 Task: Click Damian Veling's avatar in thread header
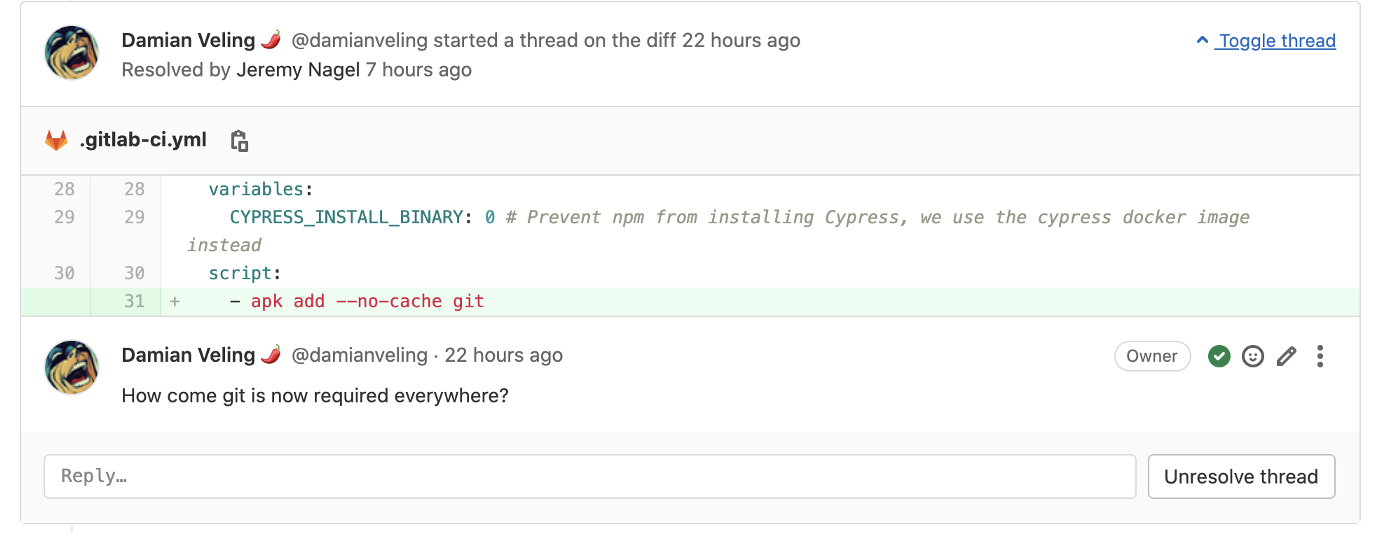tap(72, 53)
